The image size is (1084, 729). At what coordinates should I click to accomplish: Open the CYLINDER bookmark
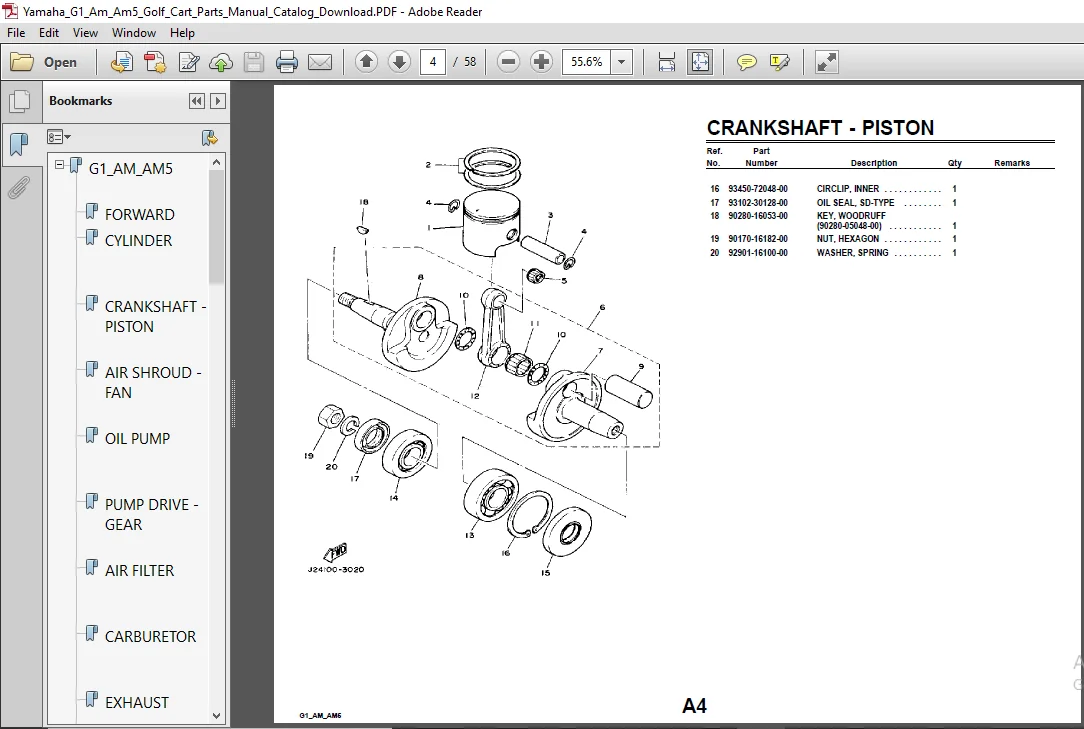coord(138,241)
